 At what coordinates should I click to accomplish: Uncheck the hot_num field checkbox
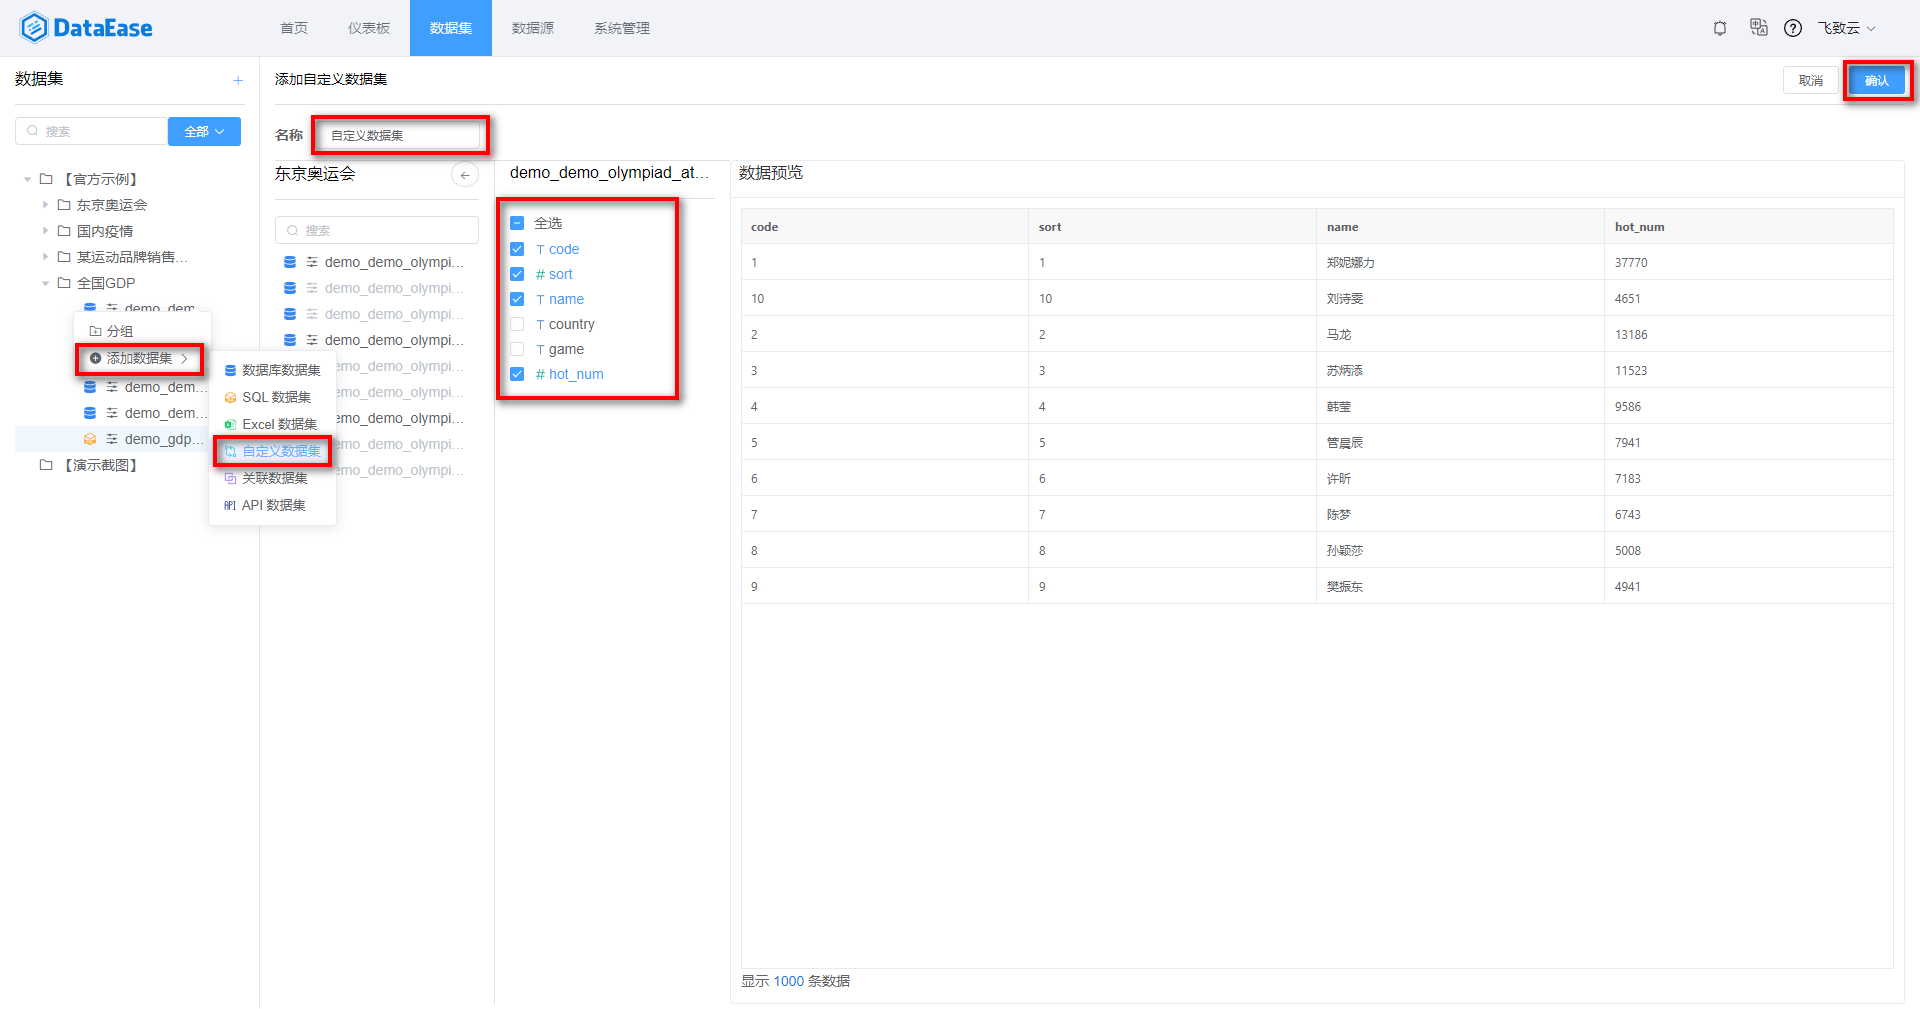[x=517, y=374]
